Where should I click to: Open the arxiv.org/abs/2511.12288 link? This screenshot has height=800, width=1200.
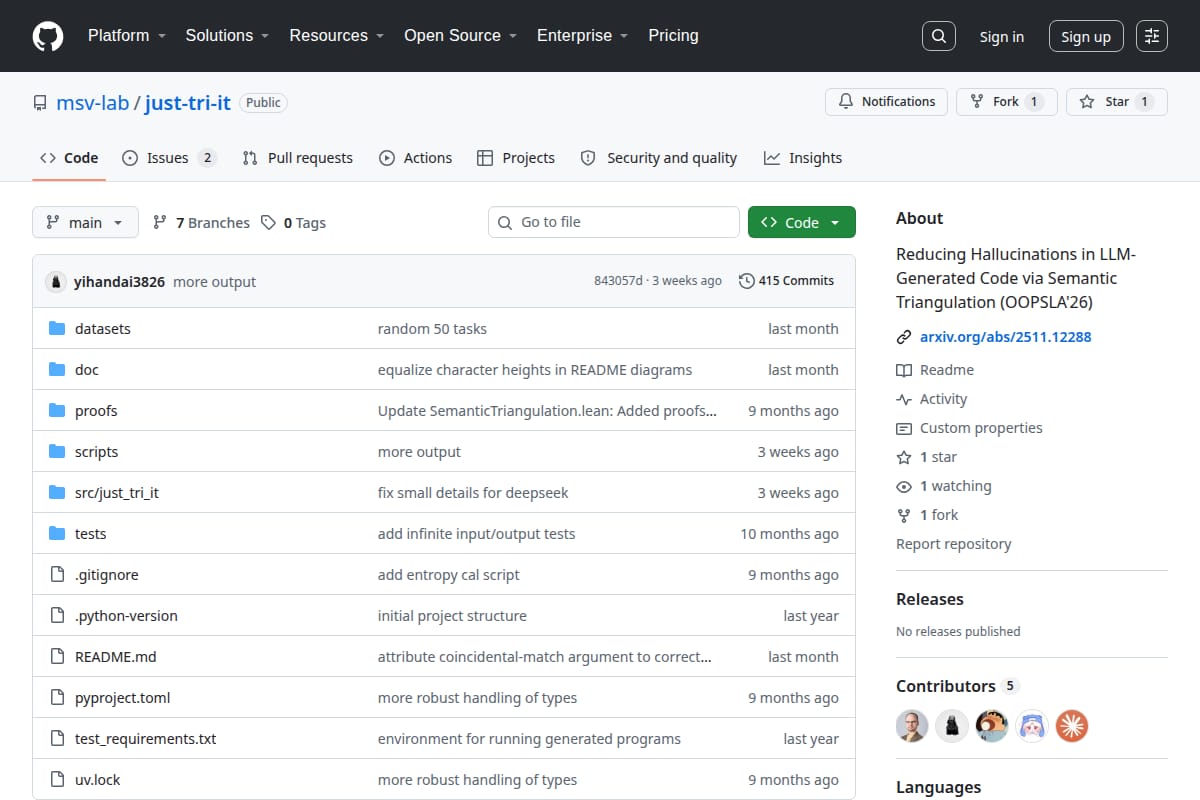(x=1005, y=337)
